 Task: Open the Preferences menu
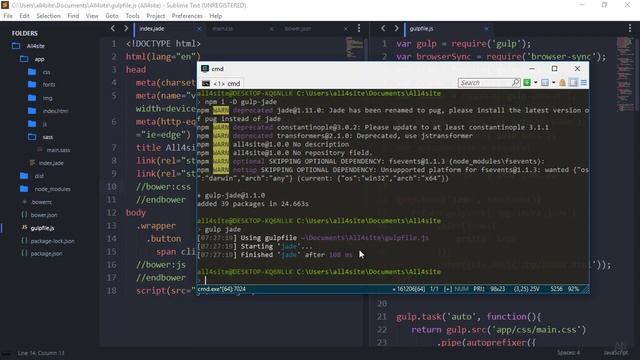(187, 16)
